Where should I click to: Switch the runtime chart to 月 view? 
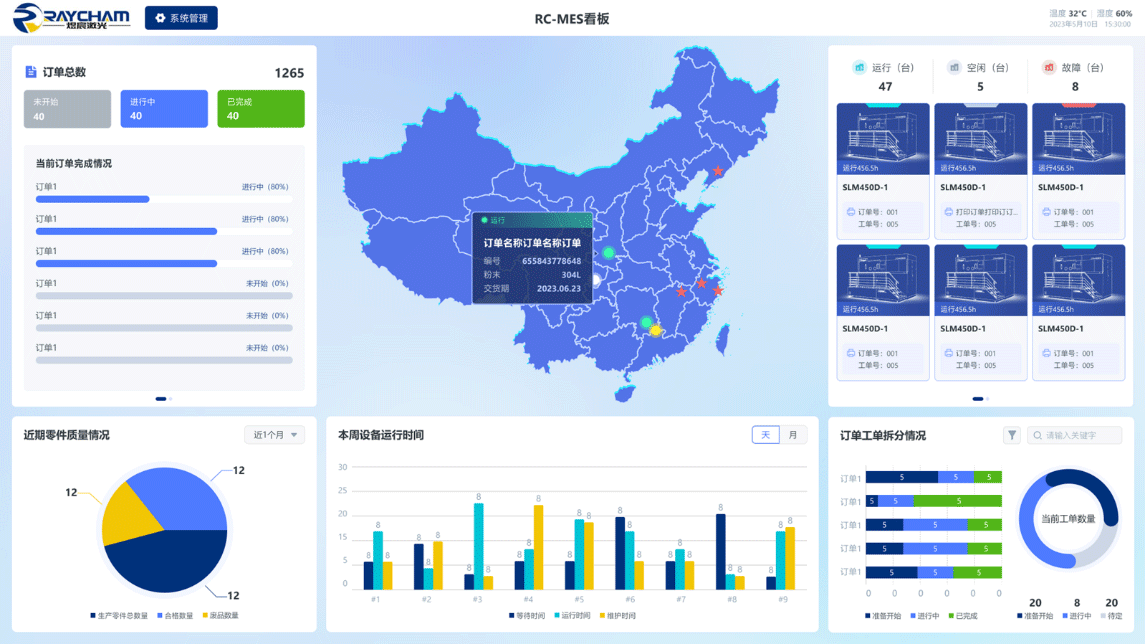tap(793, 435)
